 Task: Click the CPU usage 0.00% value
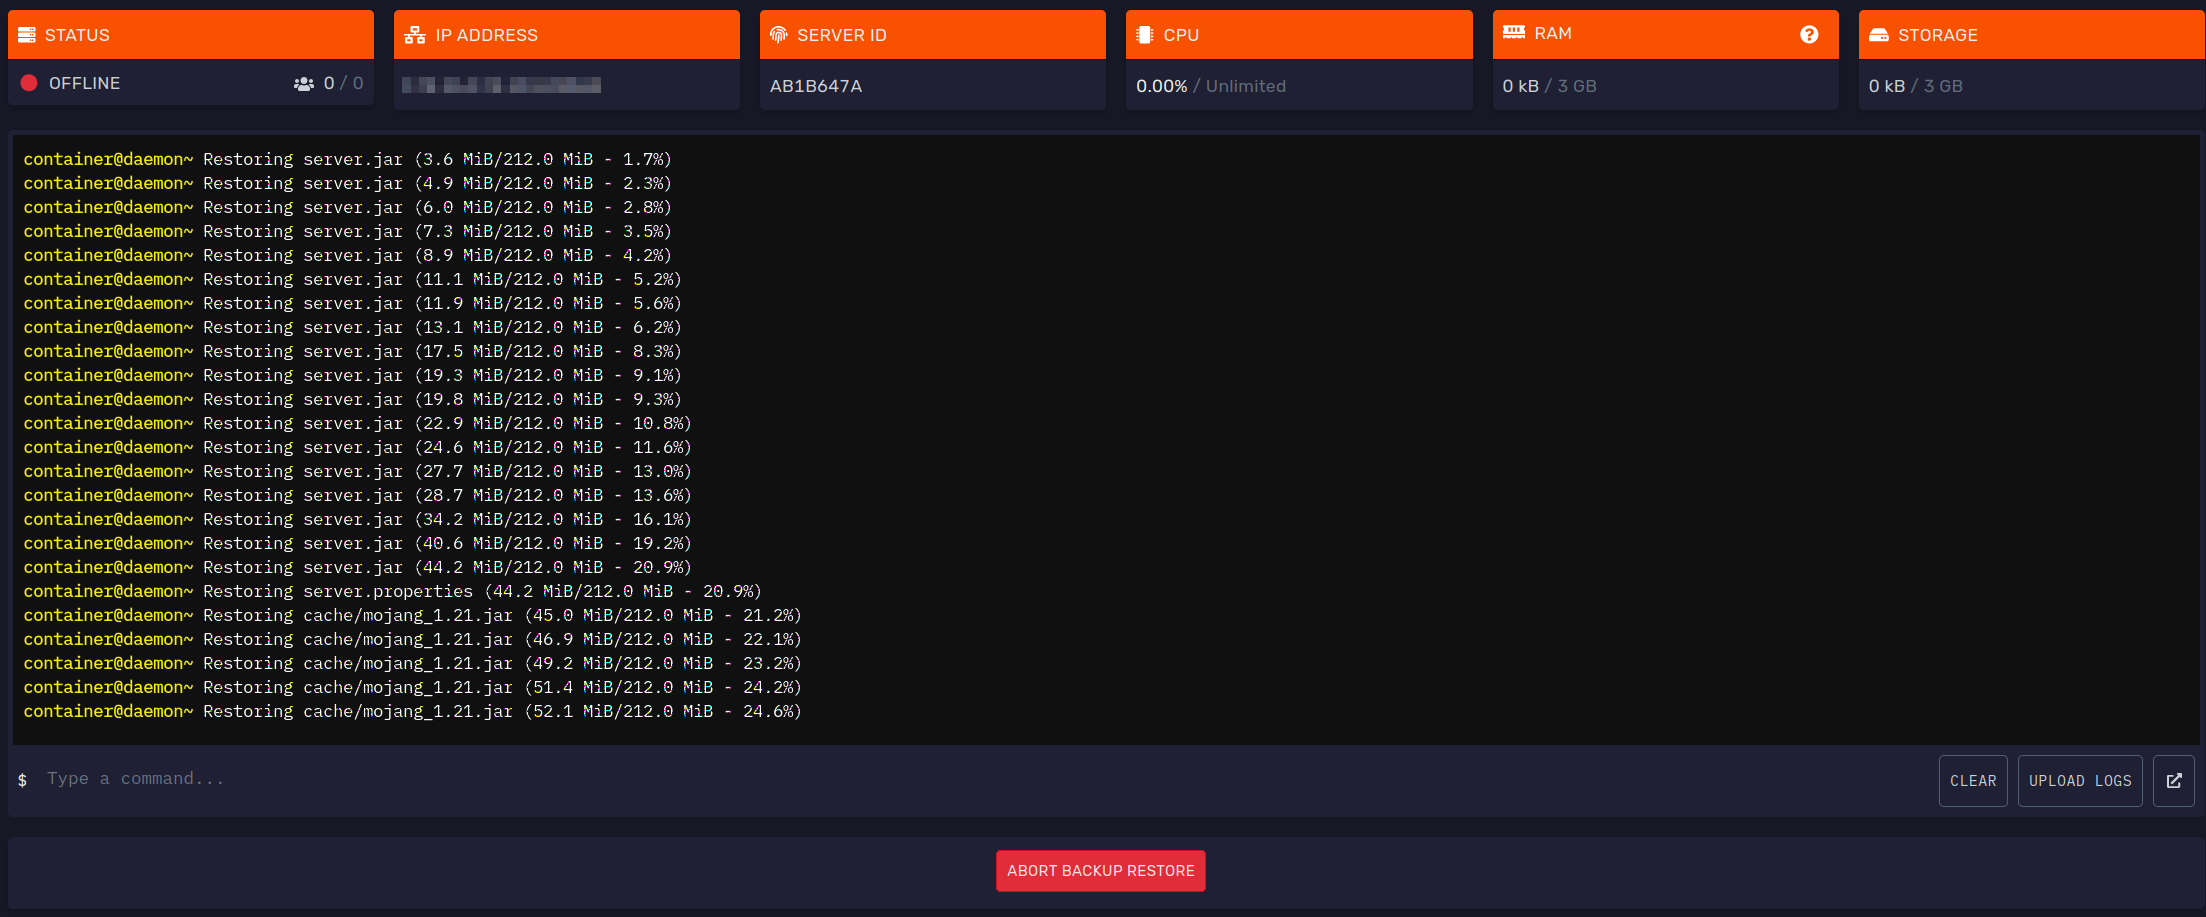(1161, 86)
